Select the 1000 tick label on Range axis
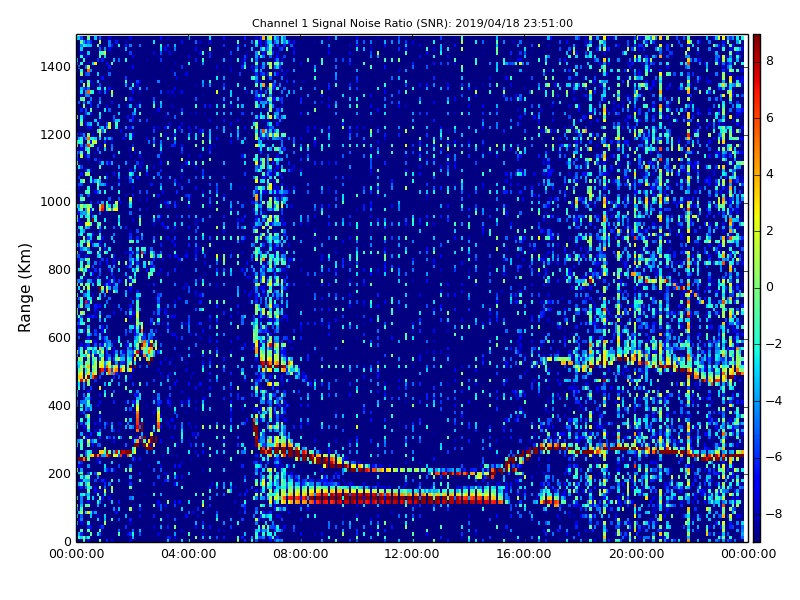 point(56,202)
